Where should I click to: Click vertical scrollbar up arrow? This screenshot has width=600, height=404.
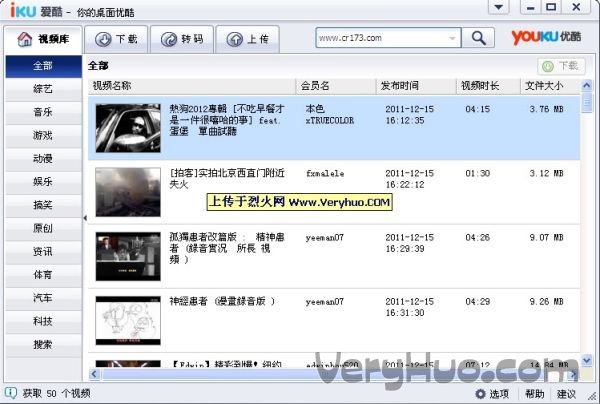[587, 86]
